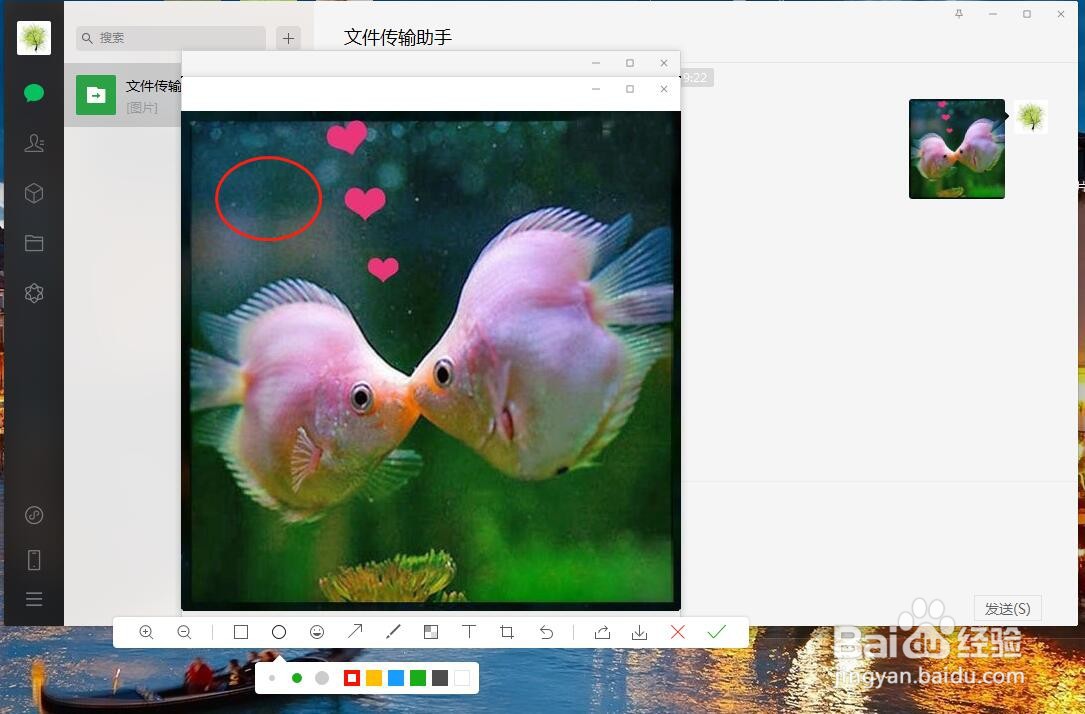Select the Mosaic tool
Viewport: 1085px width, 714px height.
[x=431, y=632]
